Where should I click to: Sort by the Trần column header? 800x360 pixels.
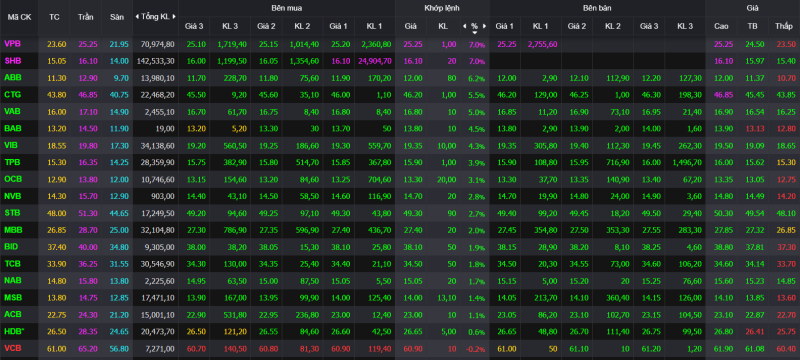tap(86, 17)
